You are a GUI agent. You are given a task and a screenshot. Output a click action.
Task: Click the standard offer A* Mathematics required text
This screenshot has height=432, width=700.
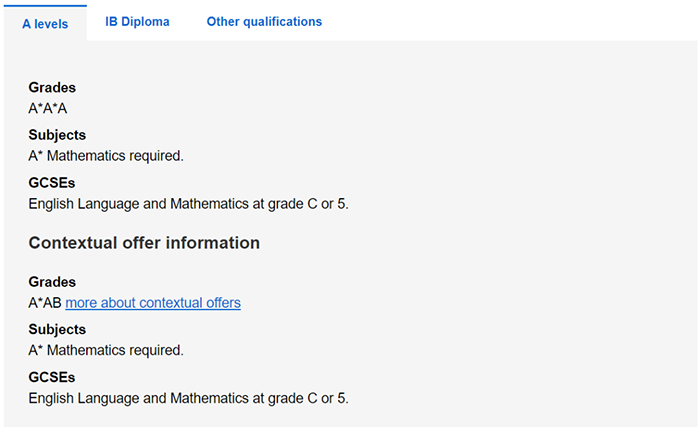pyautogui.click(x=106, y=155)
